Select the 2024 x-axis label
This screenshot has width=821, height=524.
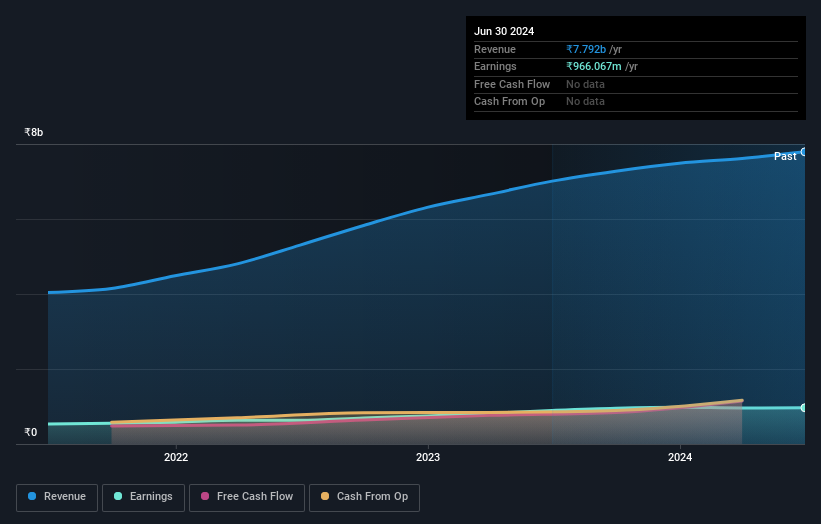click(x=680, y=457)
